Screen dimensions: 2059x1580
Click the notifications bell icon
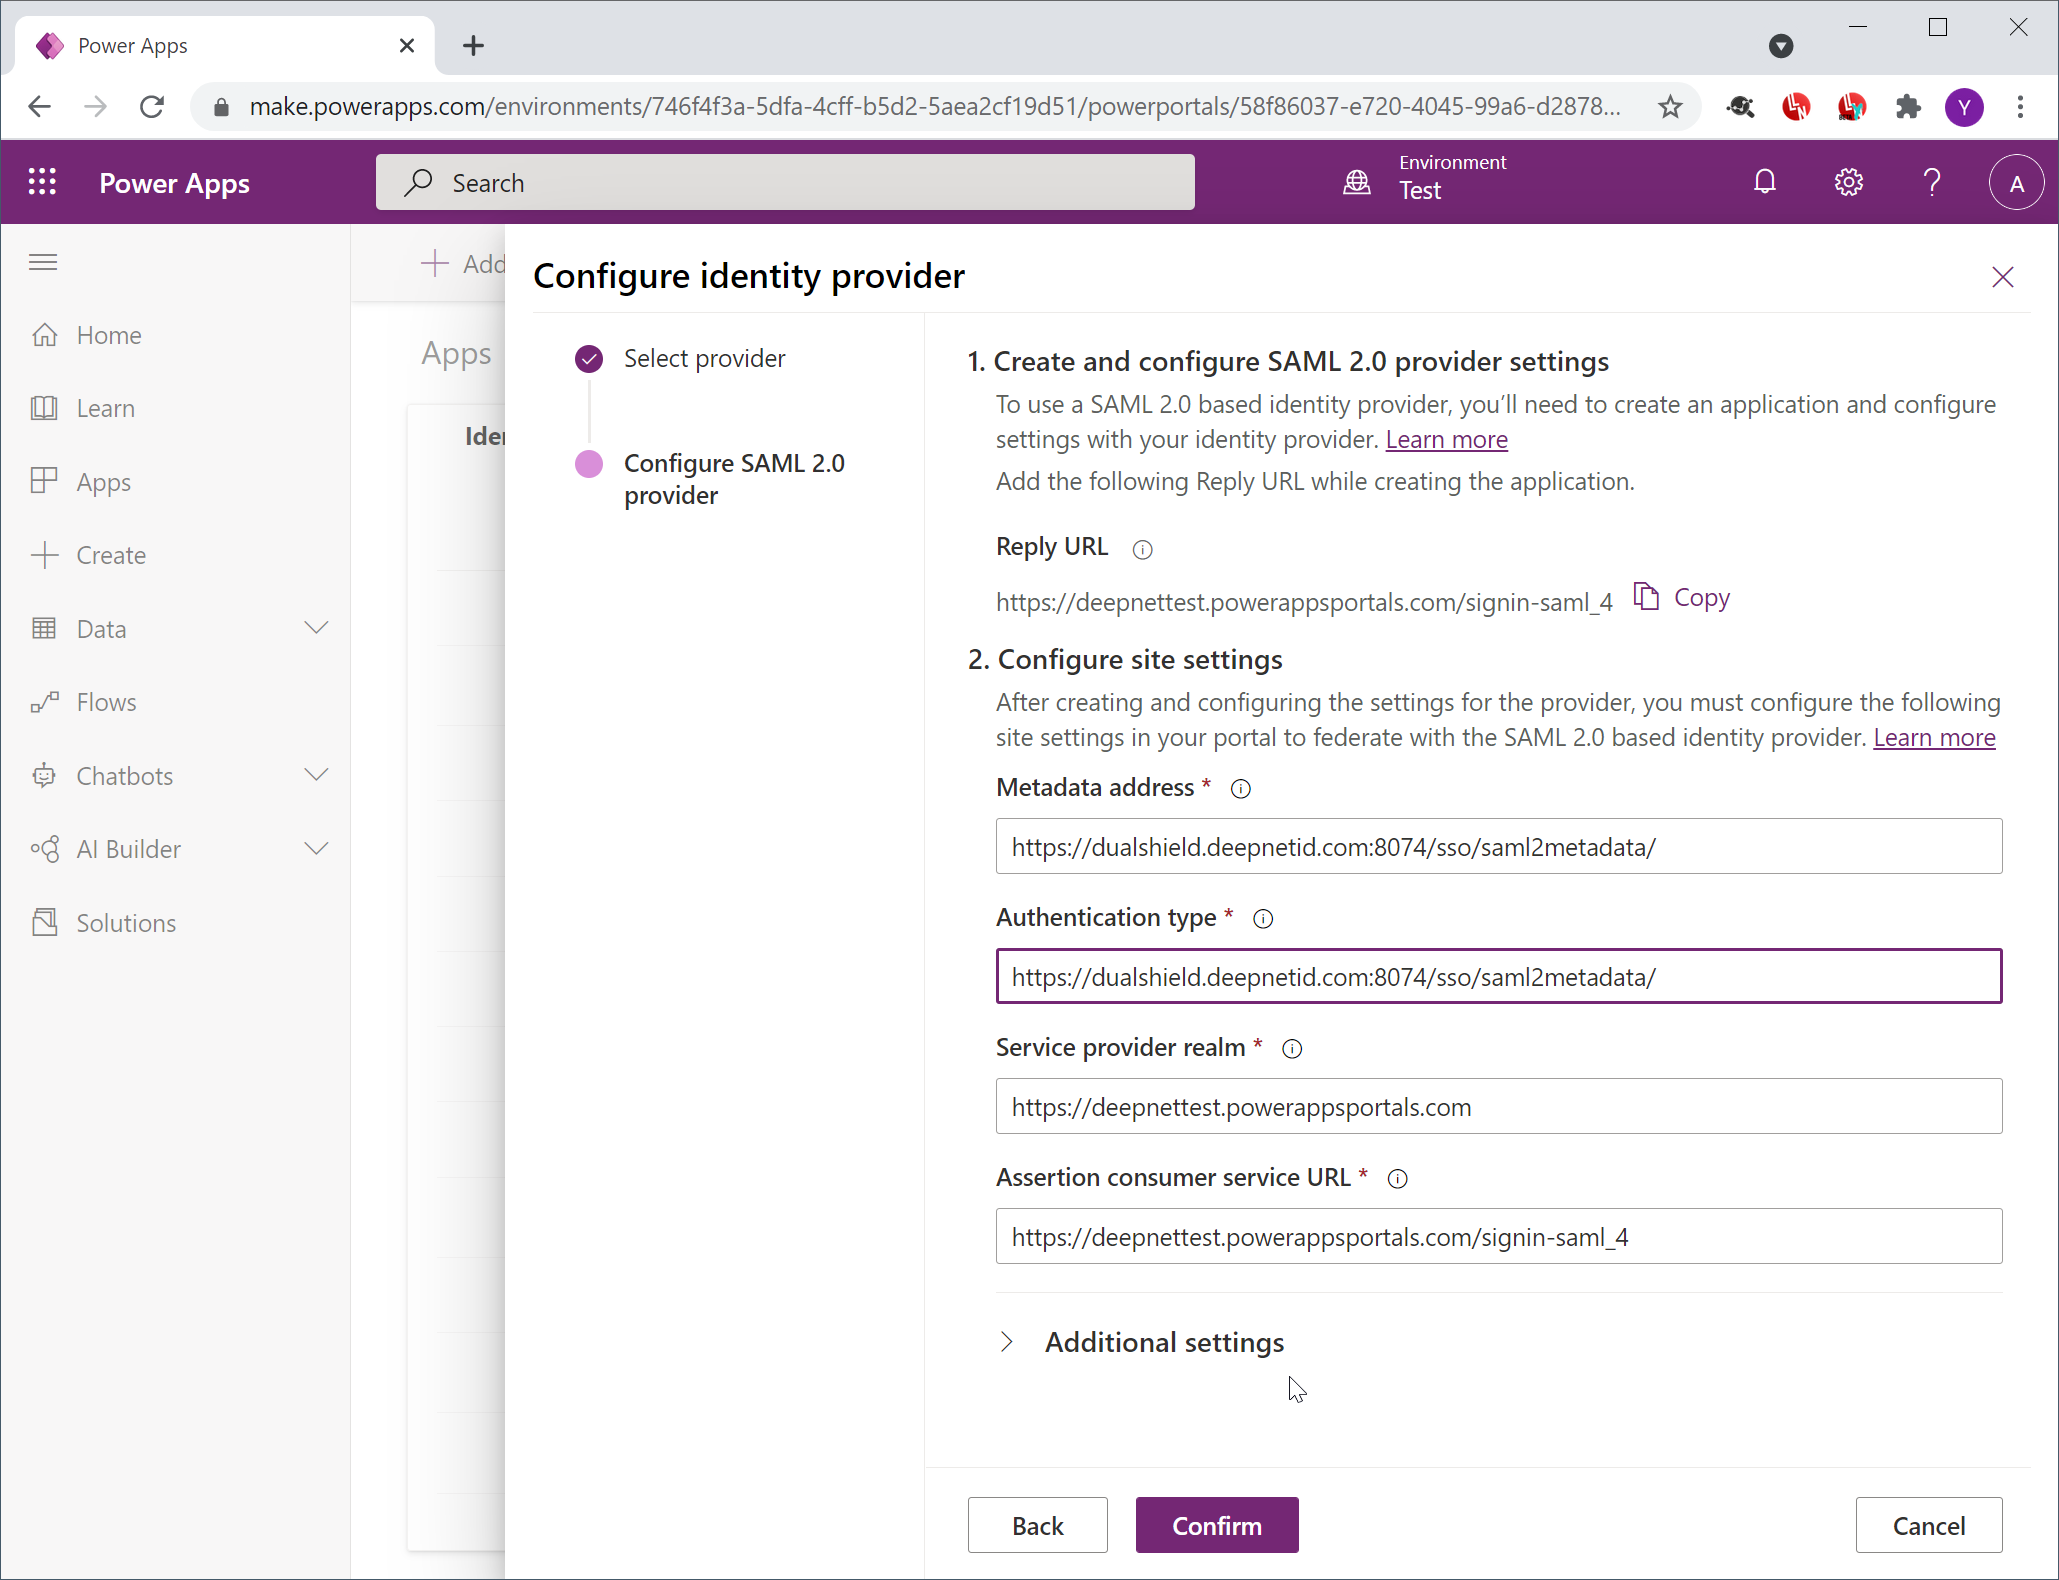tap(1765, 182)
